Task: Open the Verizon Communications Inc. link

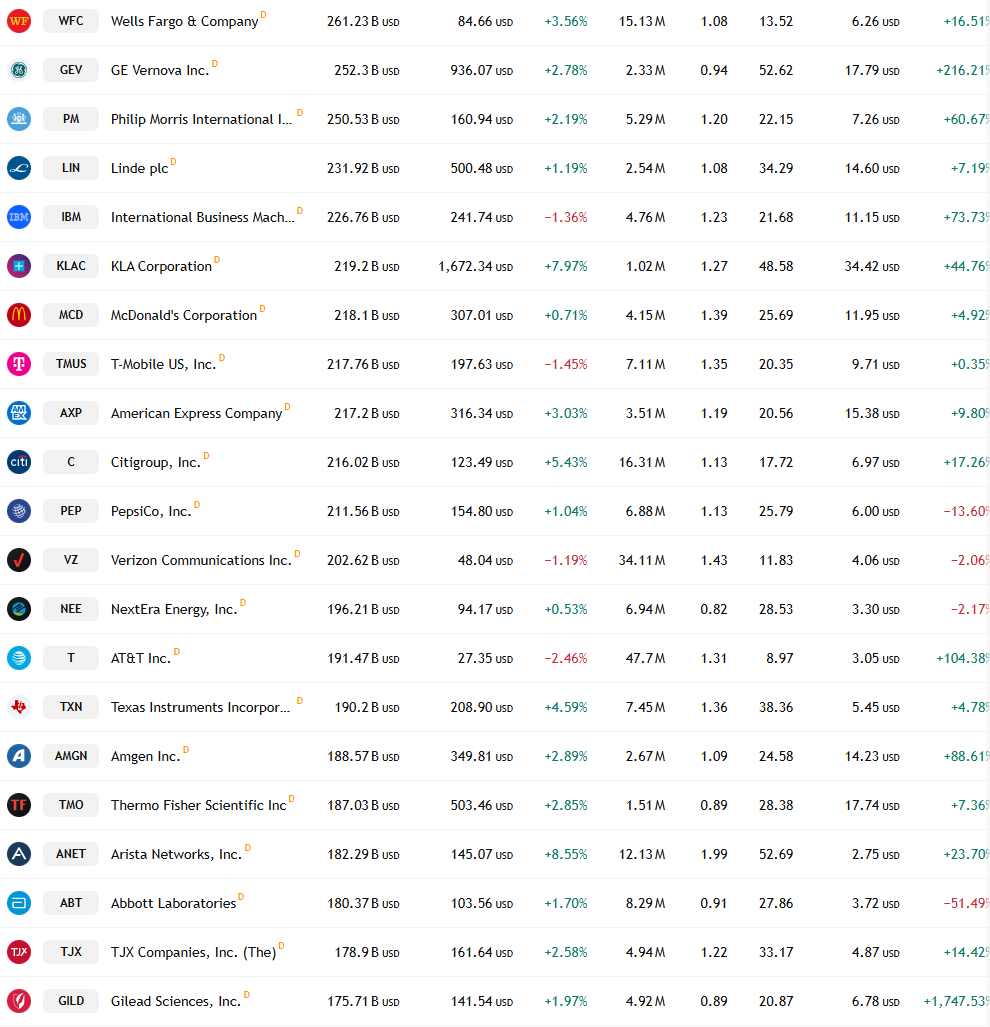Action: tap(201, 560)
